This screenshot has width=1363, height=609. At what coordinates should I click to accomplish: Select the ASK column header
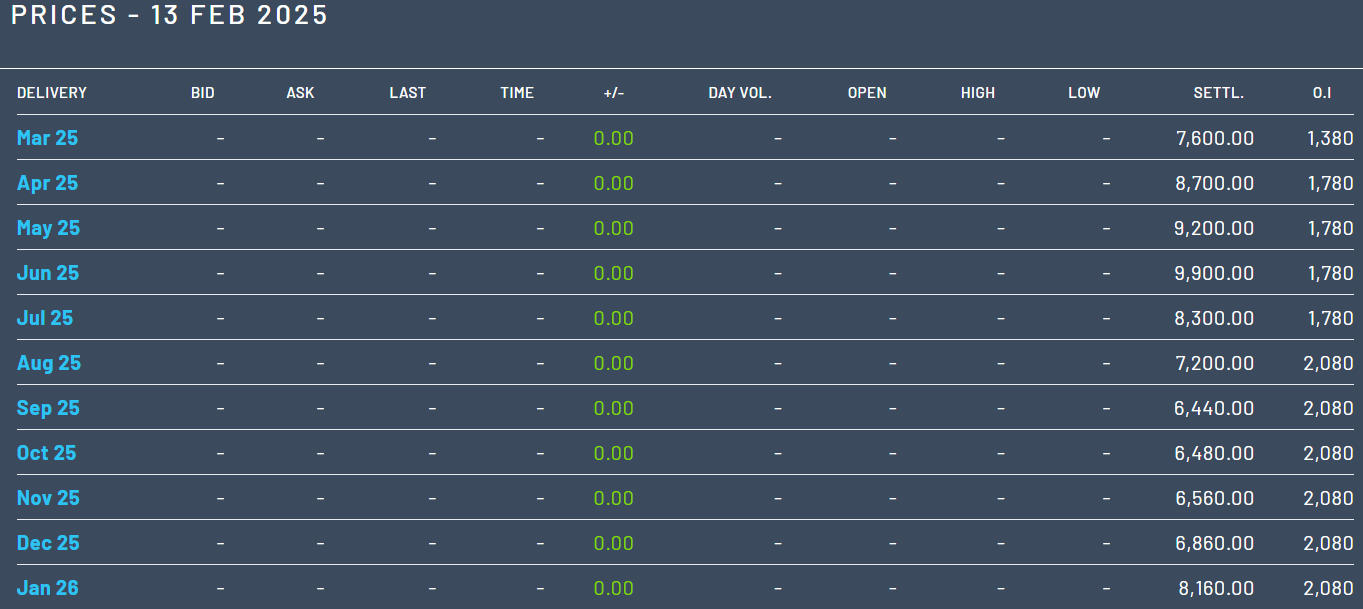(x=300, y=93)
